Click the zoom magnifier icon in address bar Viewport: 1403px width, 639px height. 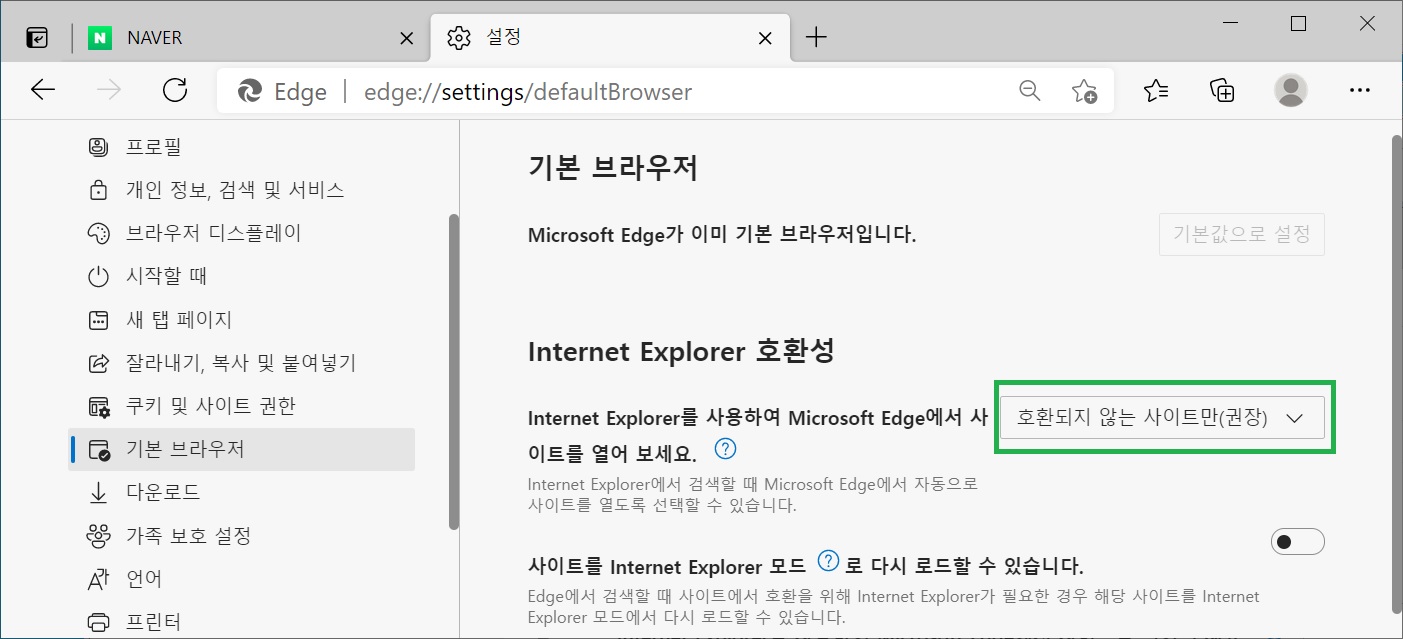click(x=1029, y=91)
